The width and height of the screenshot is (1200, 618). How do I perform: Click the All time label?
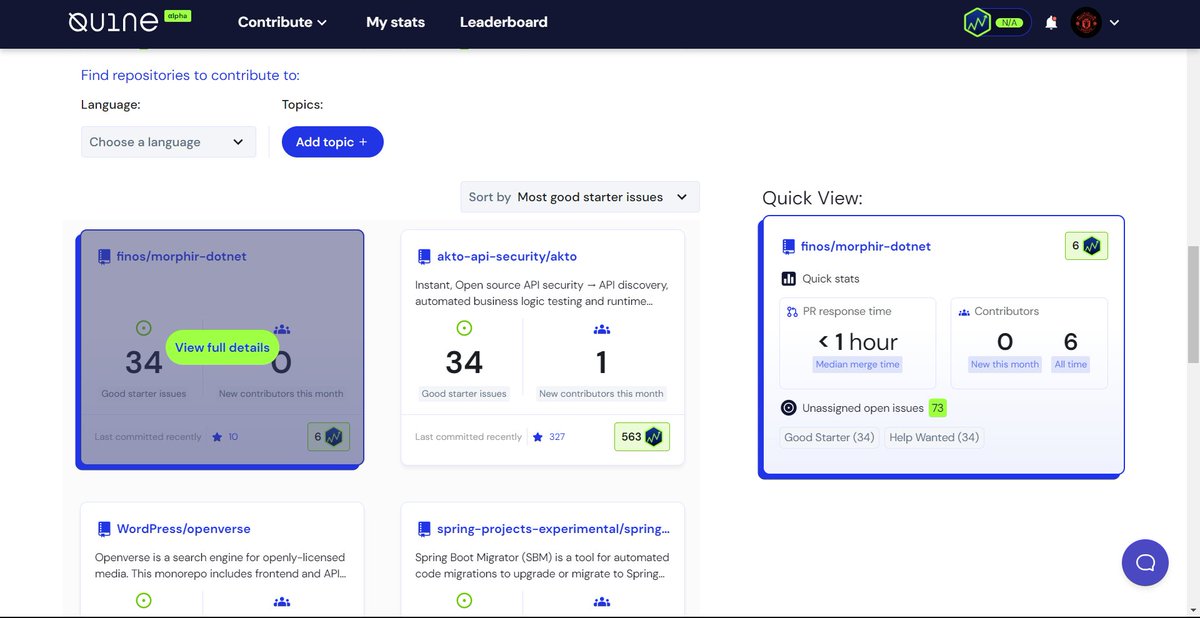pyautogui.click(x=1071, y=365)
